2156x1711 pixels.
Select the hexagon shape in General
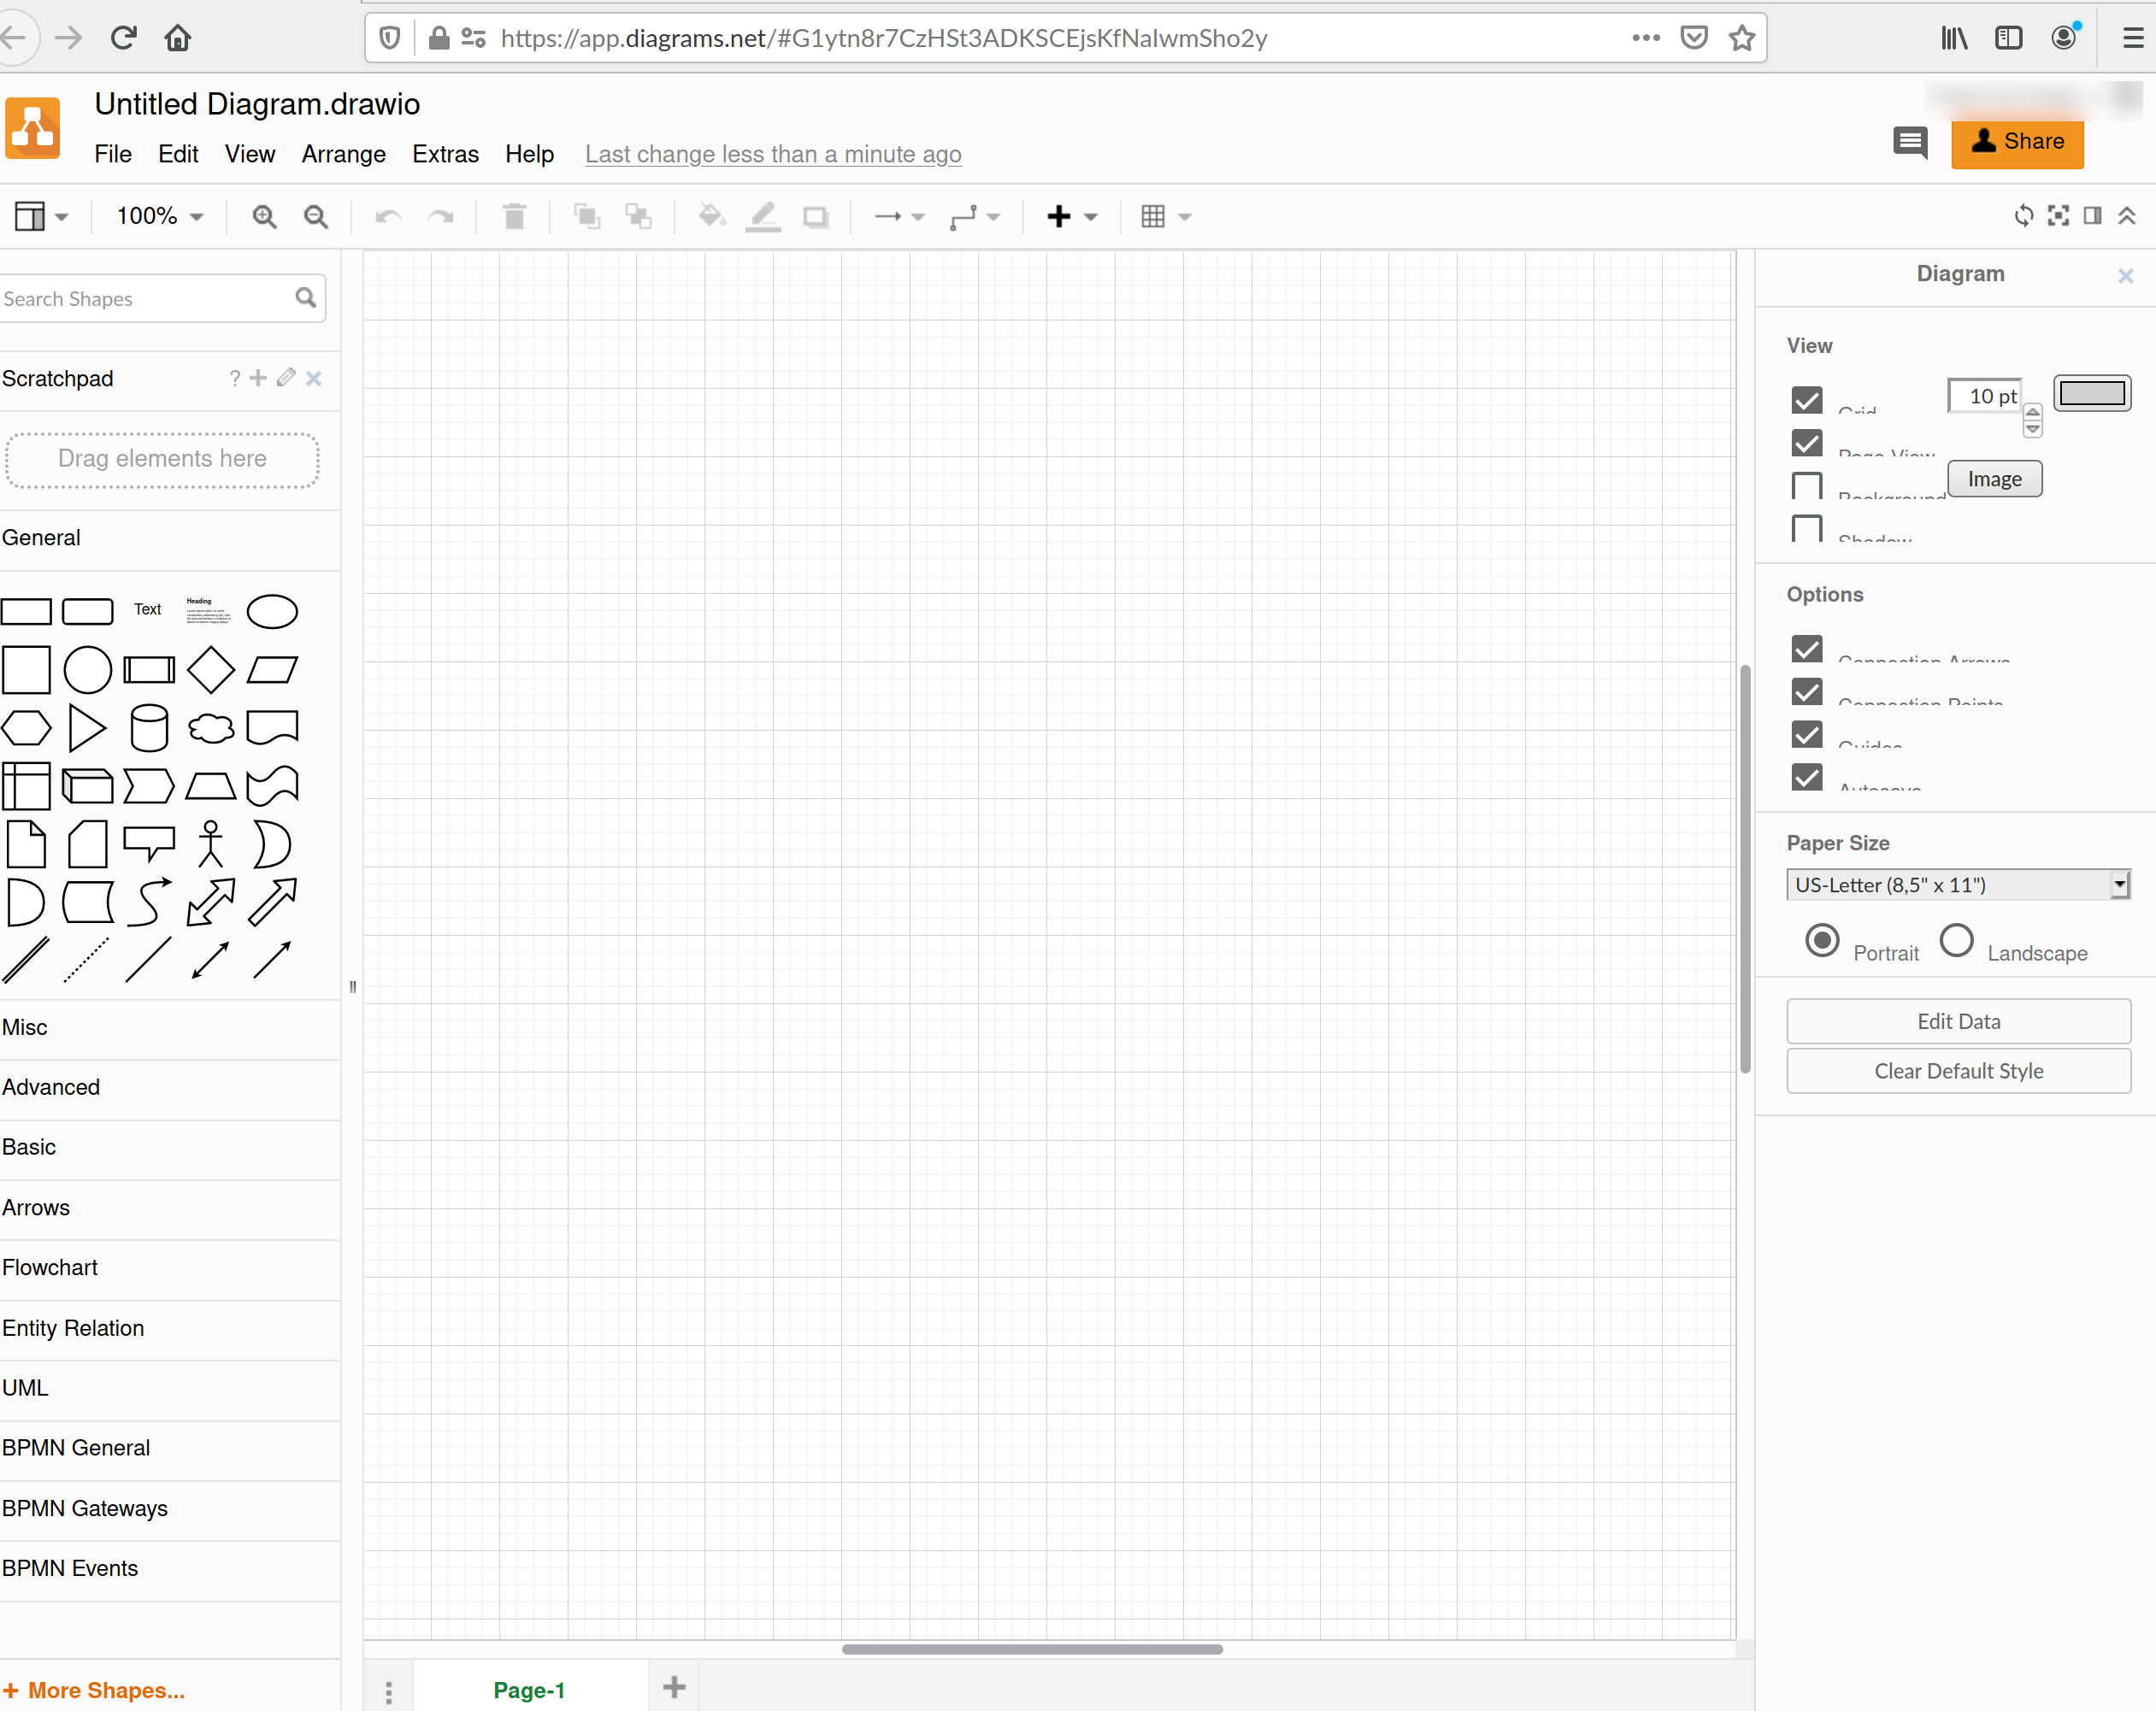[x=26, y=728]
